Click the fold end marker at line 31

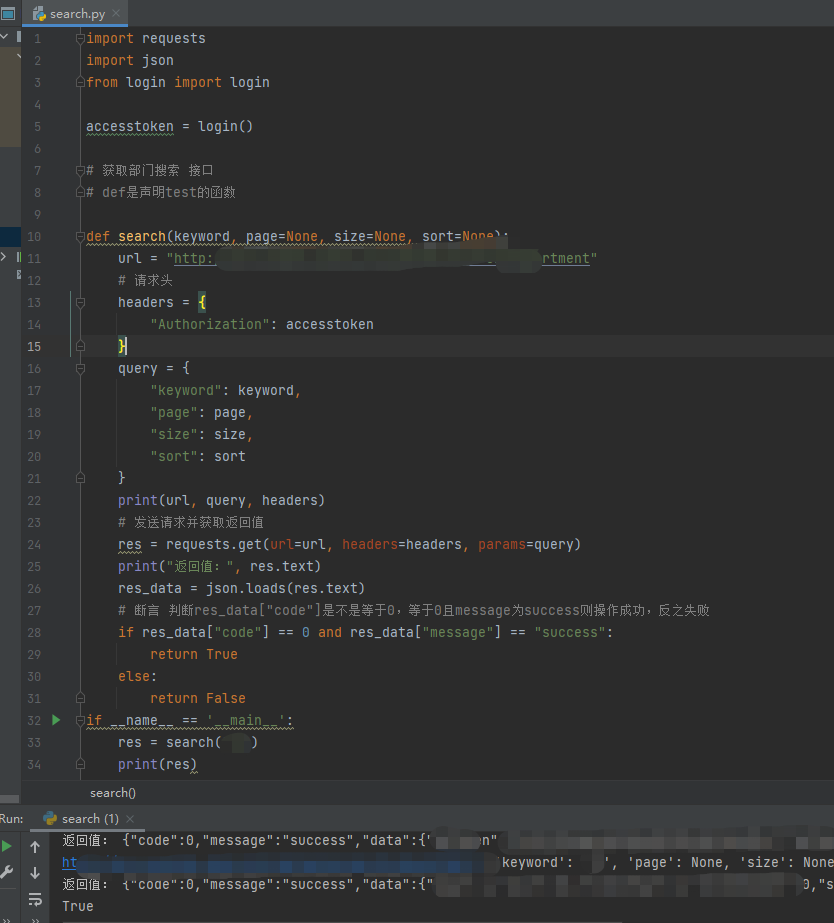coord(80,699)
